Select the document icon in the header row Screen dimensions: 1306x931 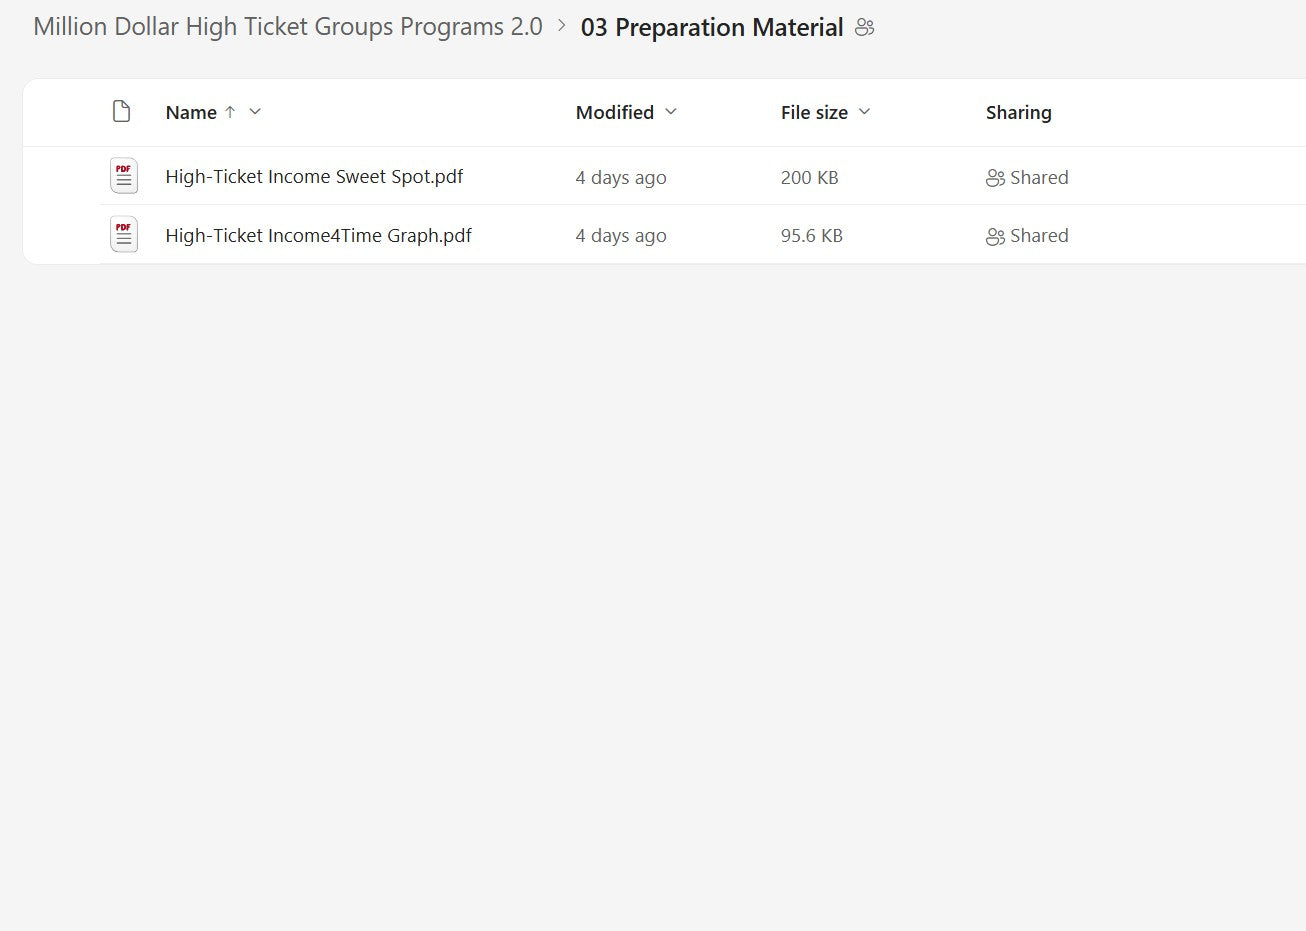click(x=121, y=112)
